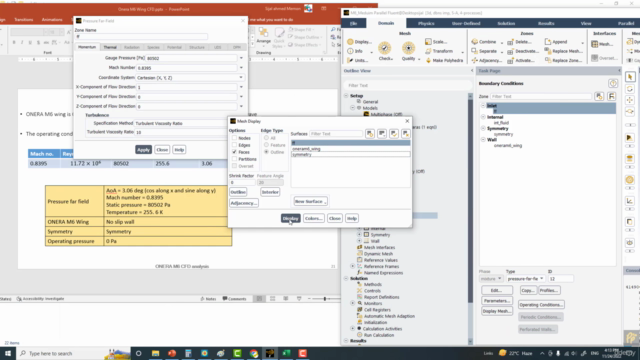Open Gauge Pressure value dropdown arrow
This screenshot has width=640, height=360.
[x=241, y=58]
